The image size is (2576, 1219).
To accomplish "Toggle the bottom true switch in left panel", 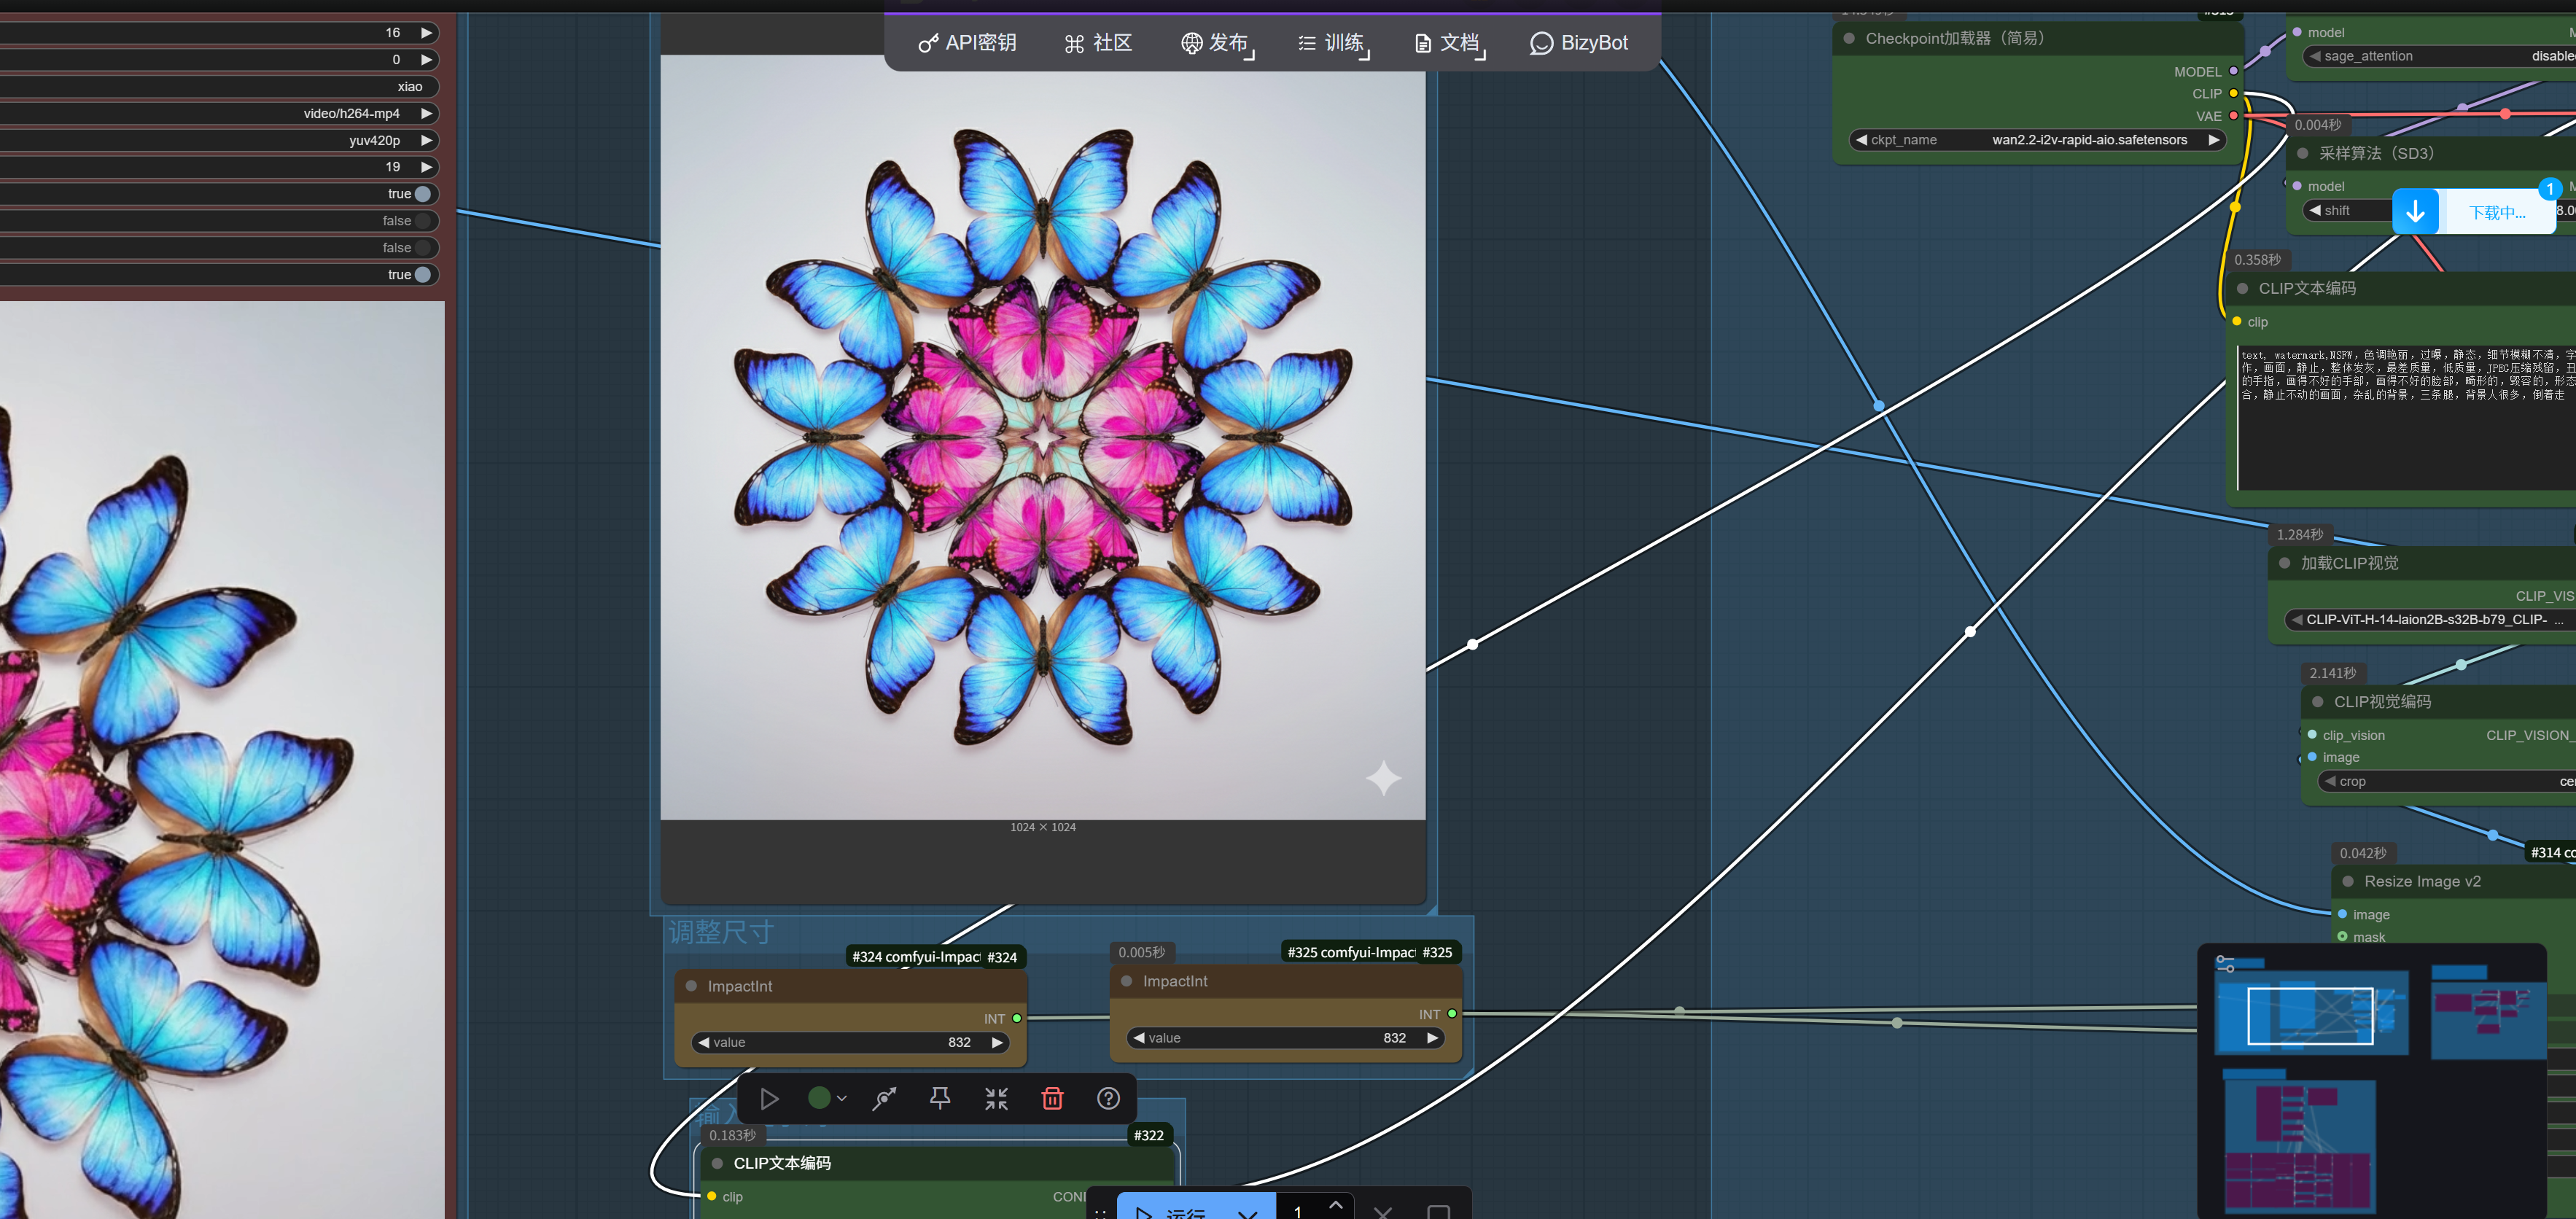I will pos(423,275).
